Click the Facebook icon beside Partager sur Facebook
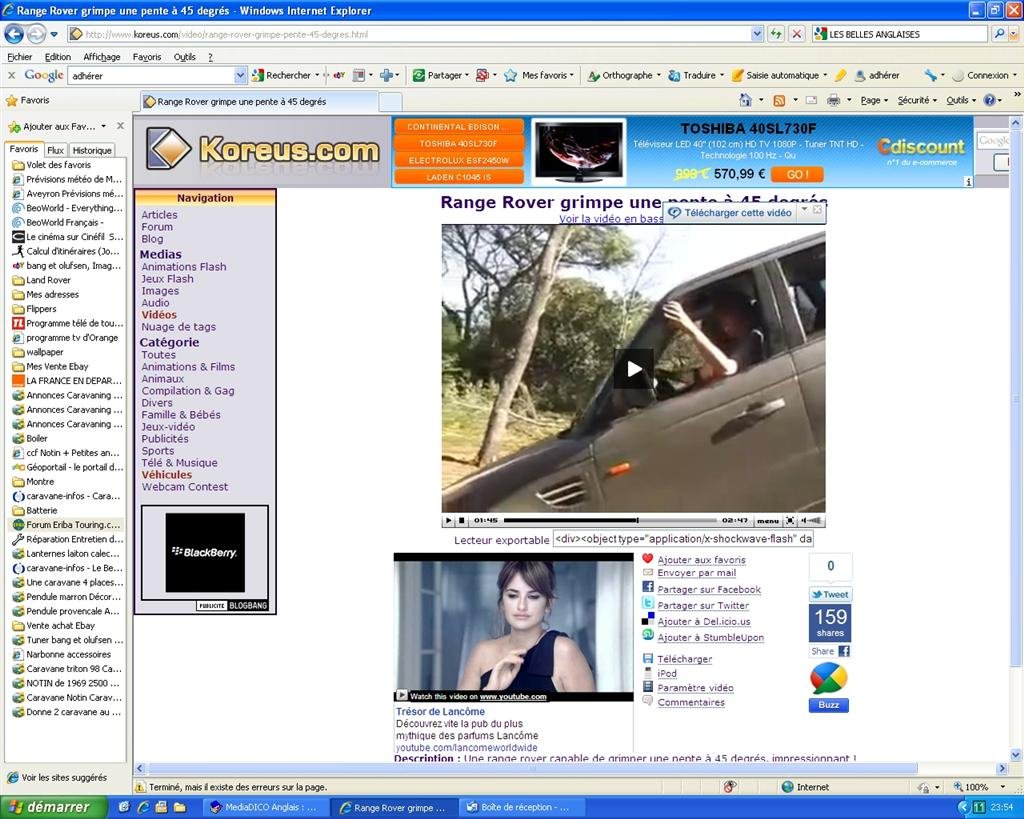This screenshot has width=1024, height=819. point(648,587)
